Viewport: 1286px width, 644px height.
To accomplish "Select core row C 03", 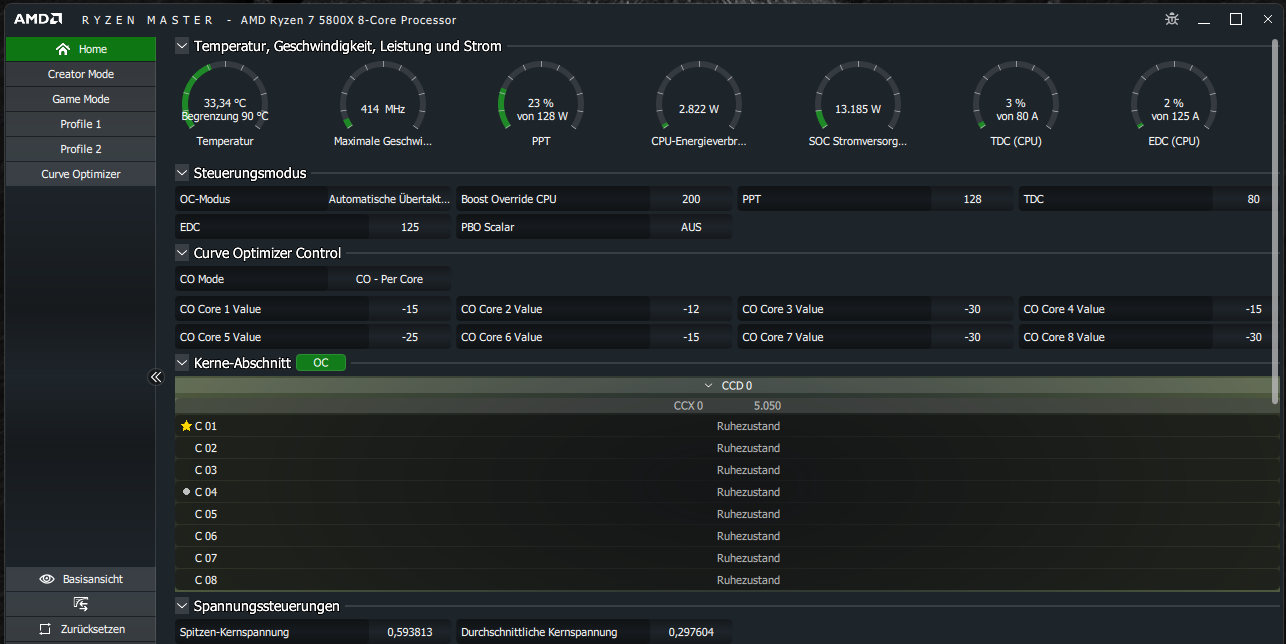I will 727,470.
